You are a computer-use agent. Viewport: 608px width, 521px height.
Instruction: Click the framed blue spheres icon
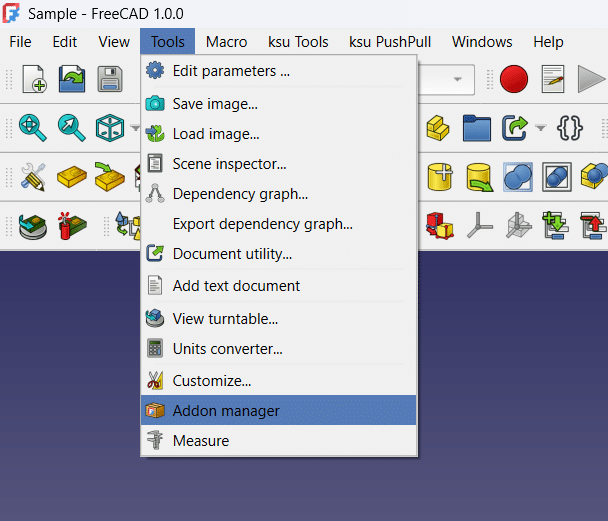pyautogui.click(x=557, y=177)
